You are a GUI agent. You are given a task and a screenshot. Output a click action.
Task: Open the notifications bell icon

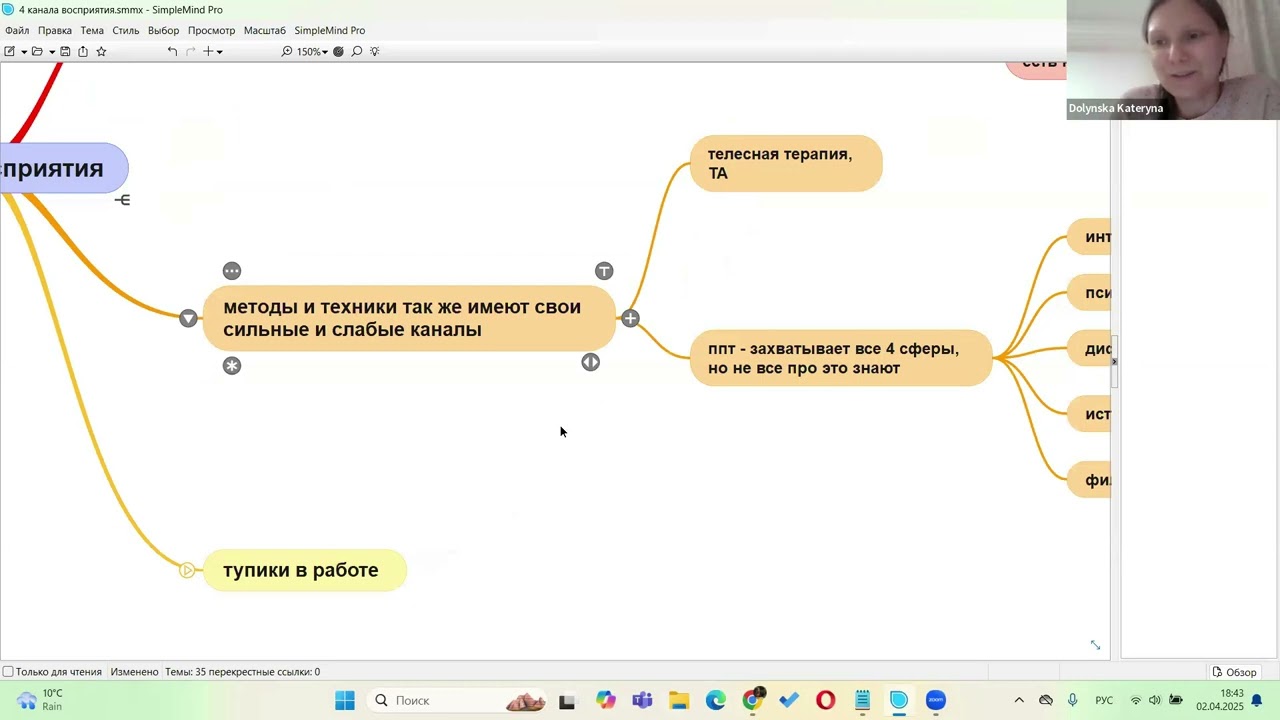click(x=1257, y=700)
